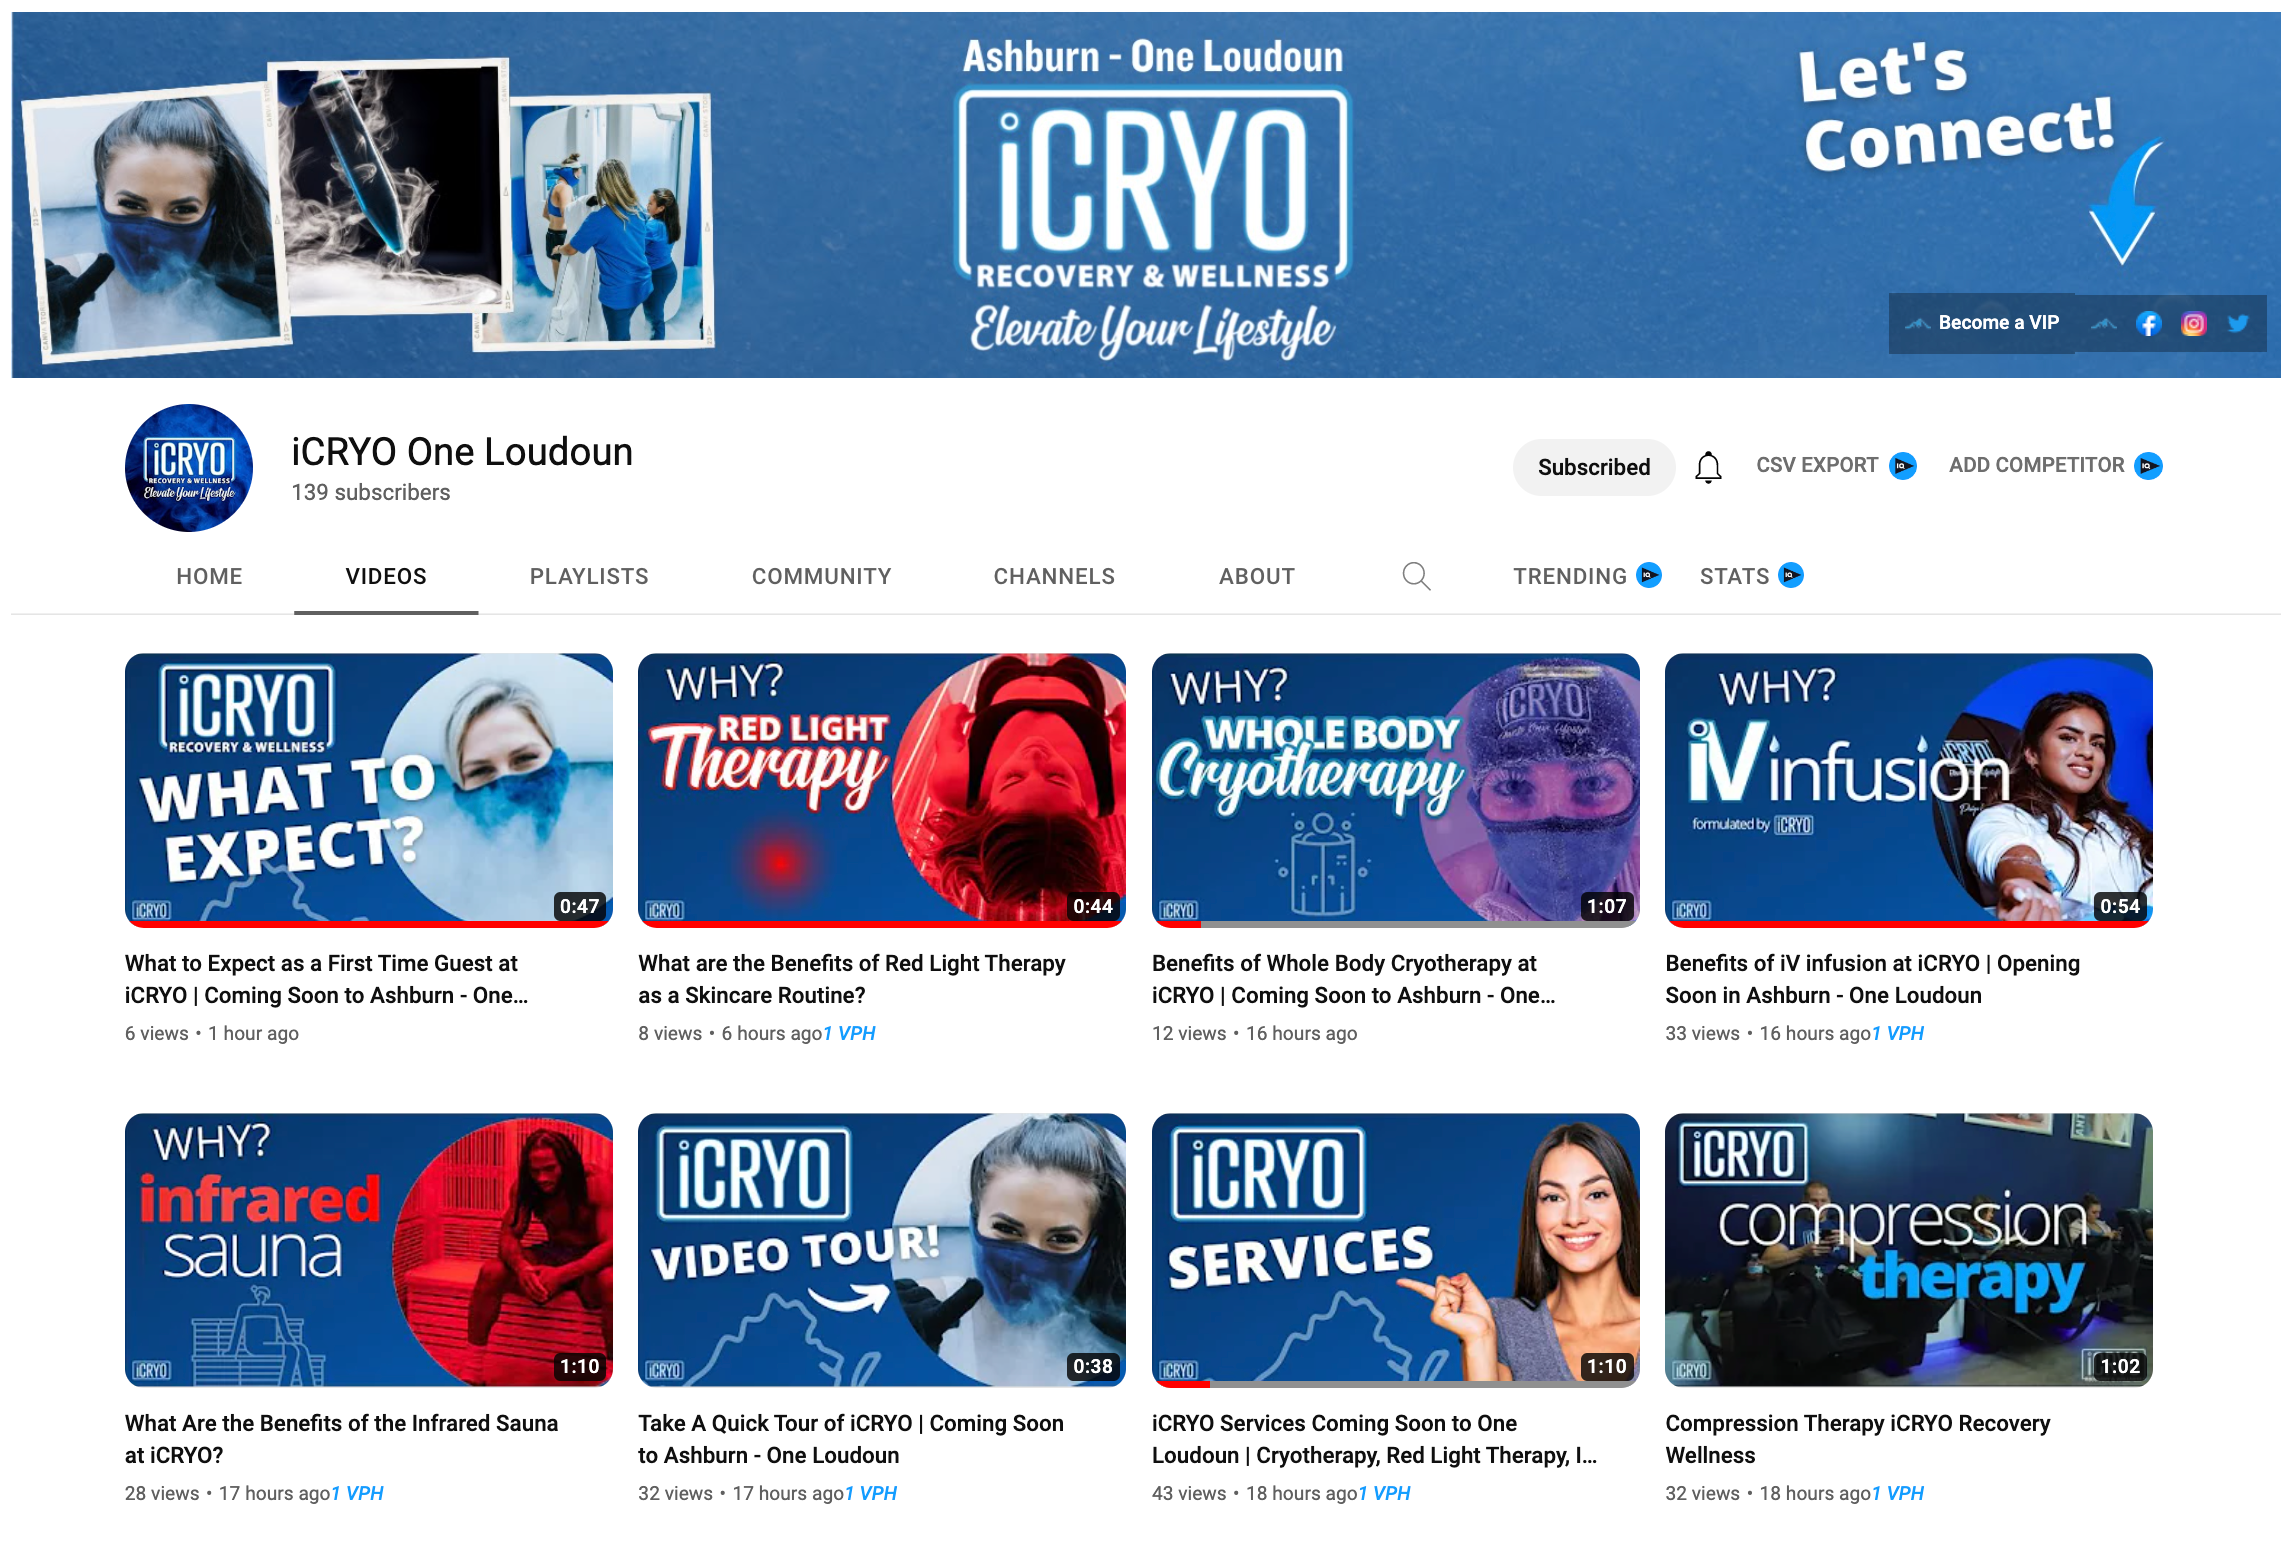Viewport: 2281px width, 1541px height.
Task: Play the infrared sauna thumbnail
Action: tap(369, 1250)
